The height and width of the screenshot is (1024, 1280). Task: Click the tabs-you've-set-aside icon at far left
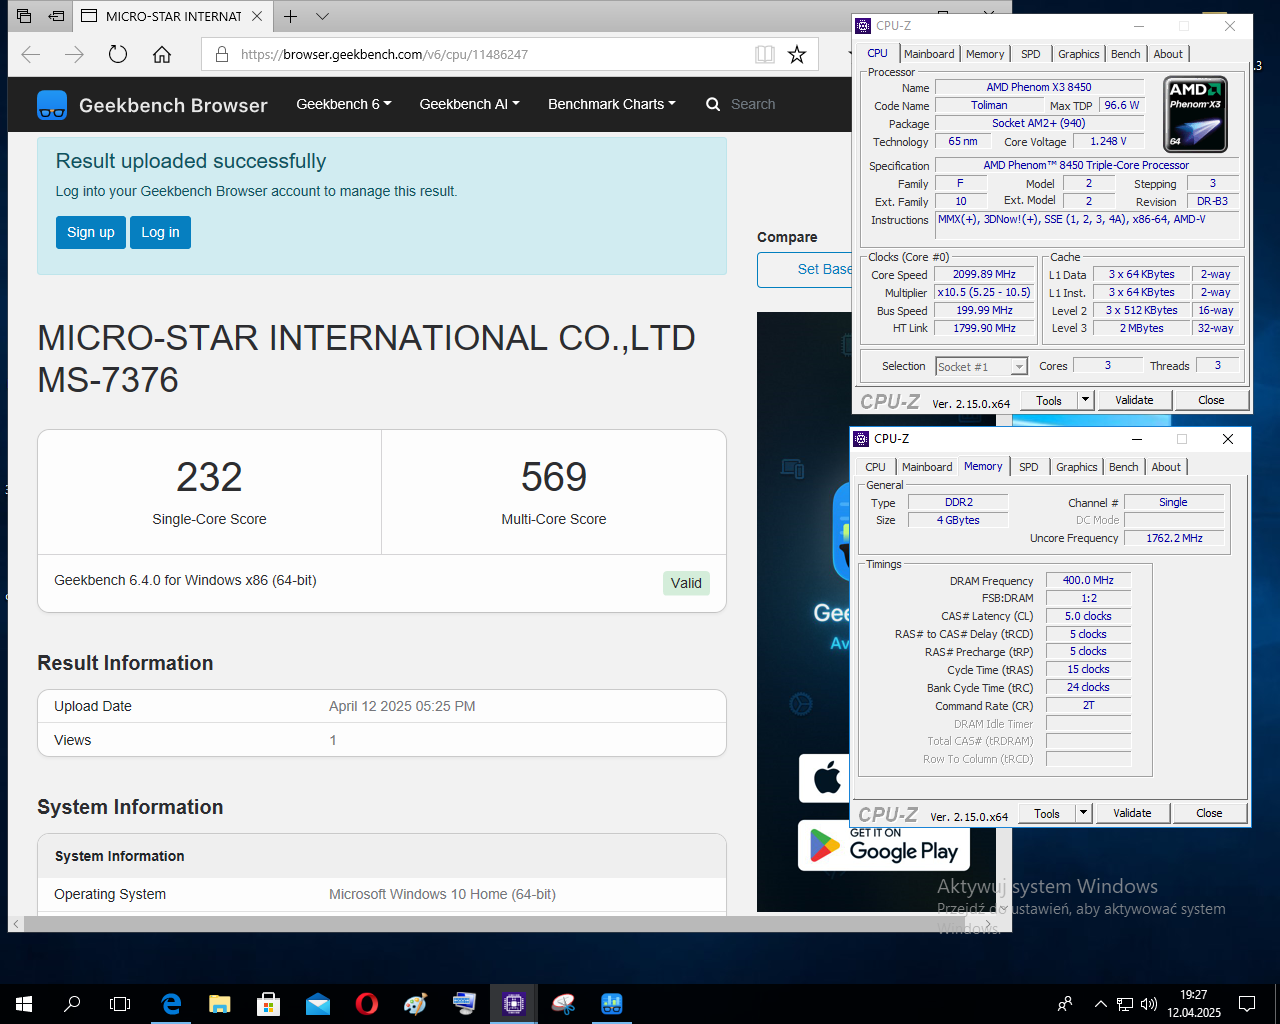pyautogui.click(x=24, y=16)
